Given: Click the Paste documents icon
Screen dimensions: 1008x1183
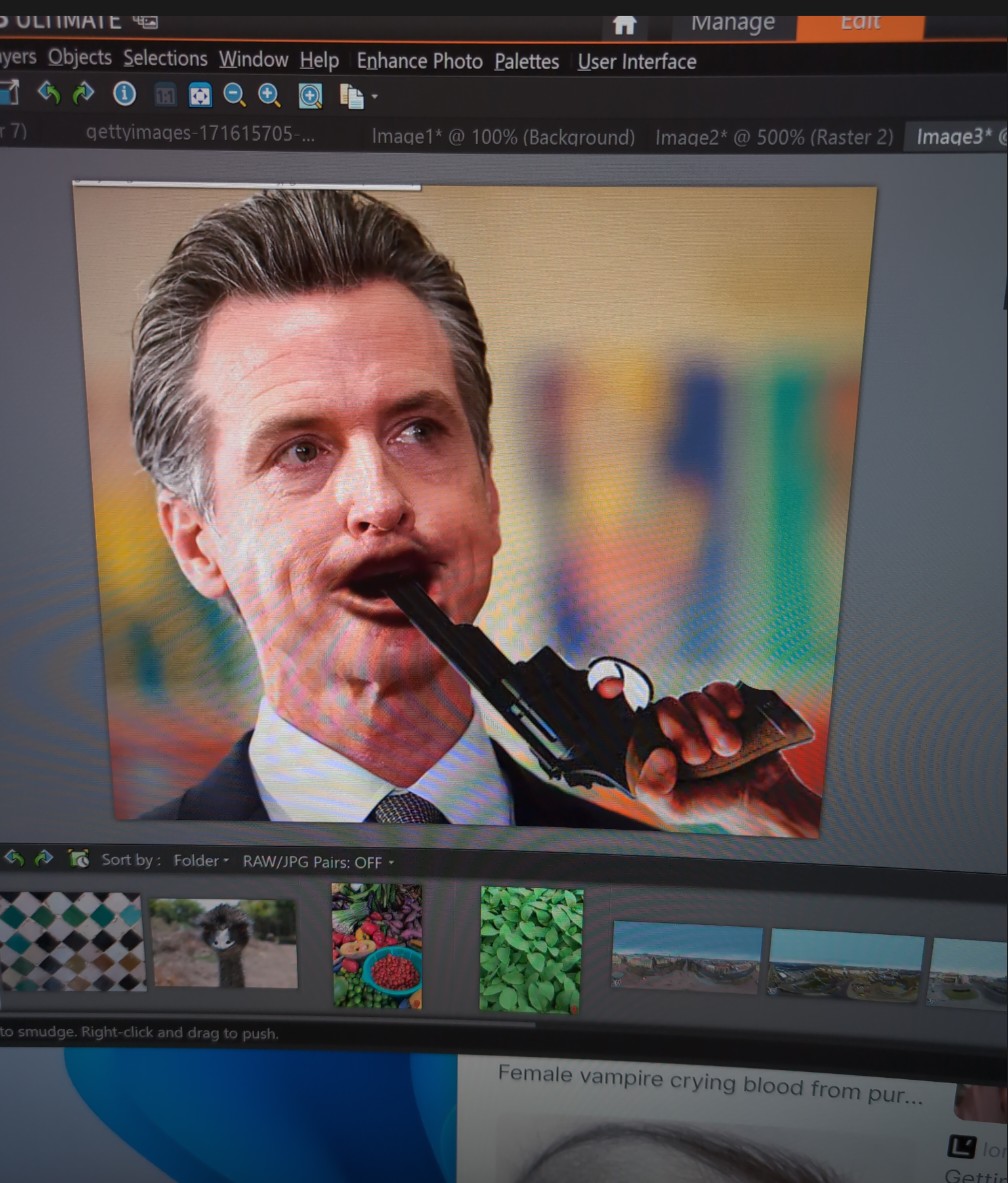Looking at the screenshot, I should click(352, 97).
